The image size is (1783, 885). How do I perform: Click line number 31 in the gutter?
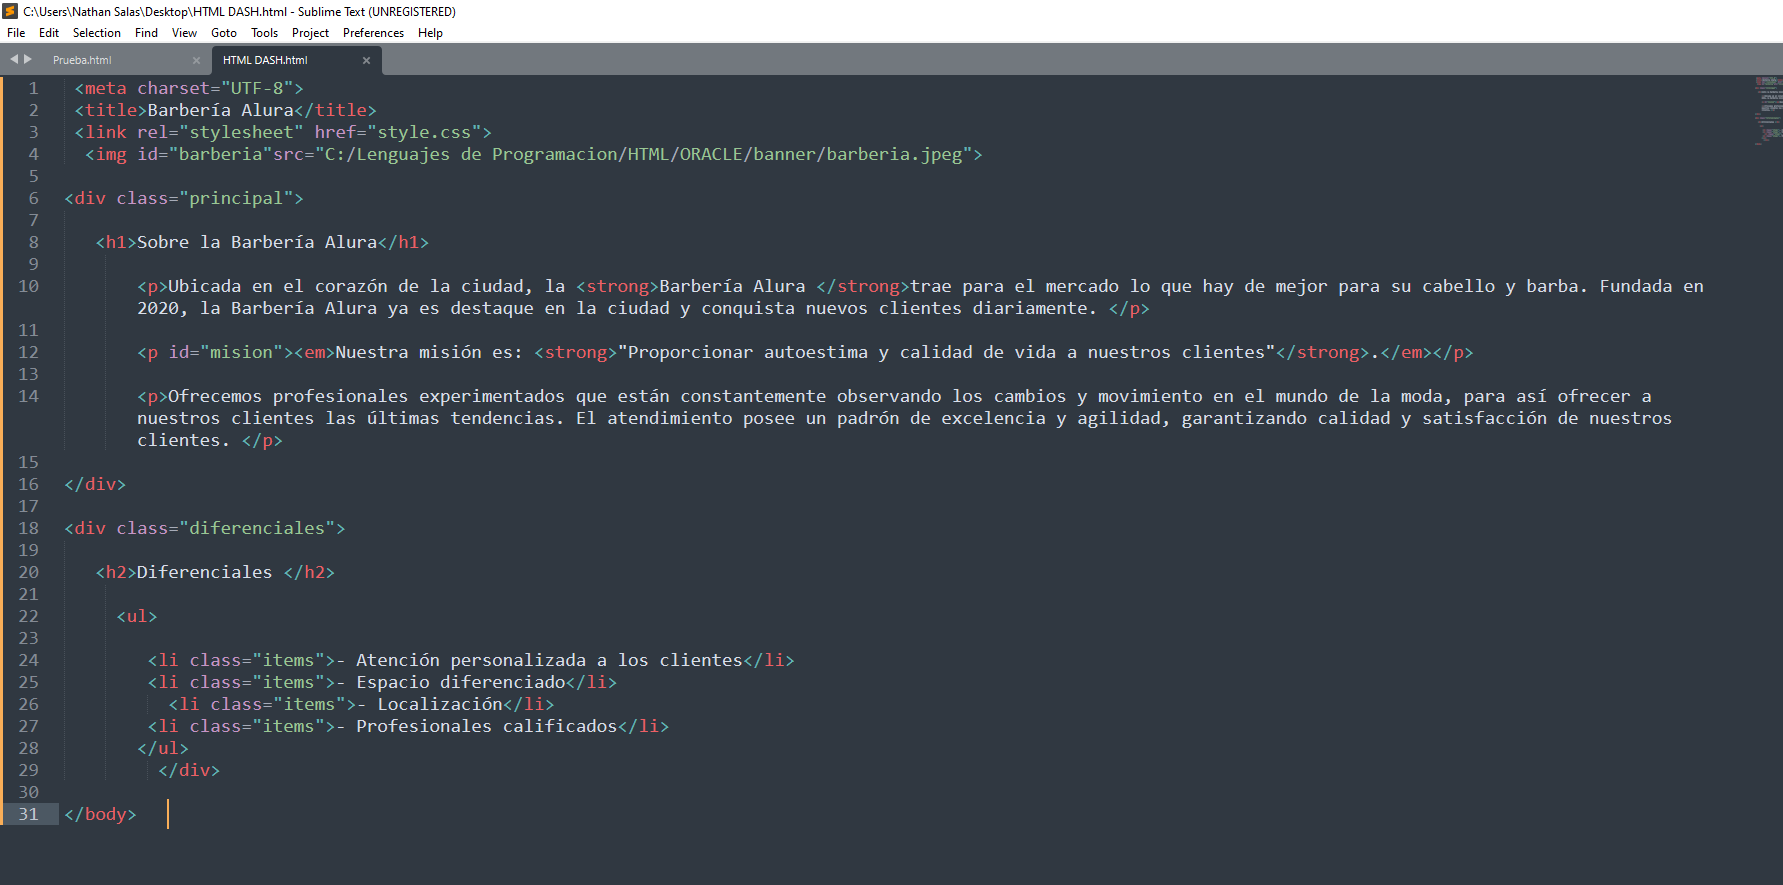(28, 814)
